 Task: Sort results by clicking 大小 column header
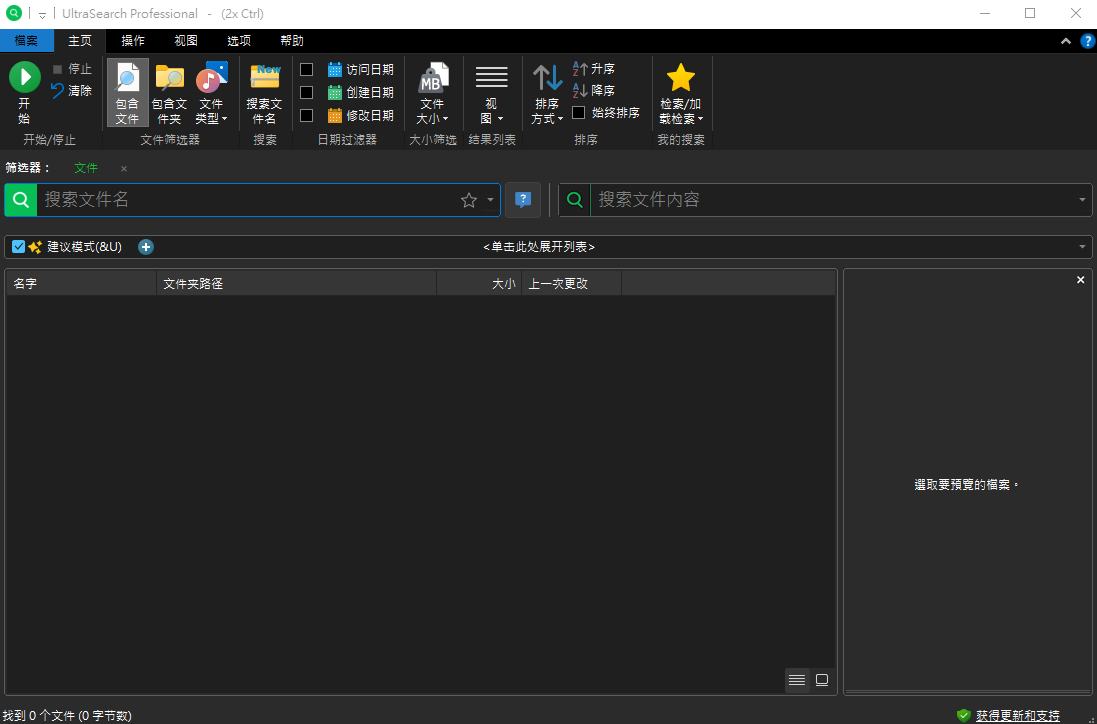click(x=479, y=284)
